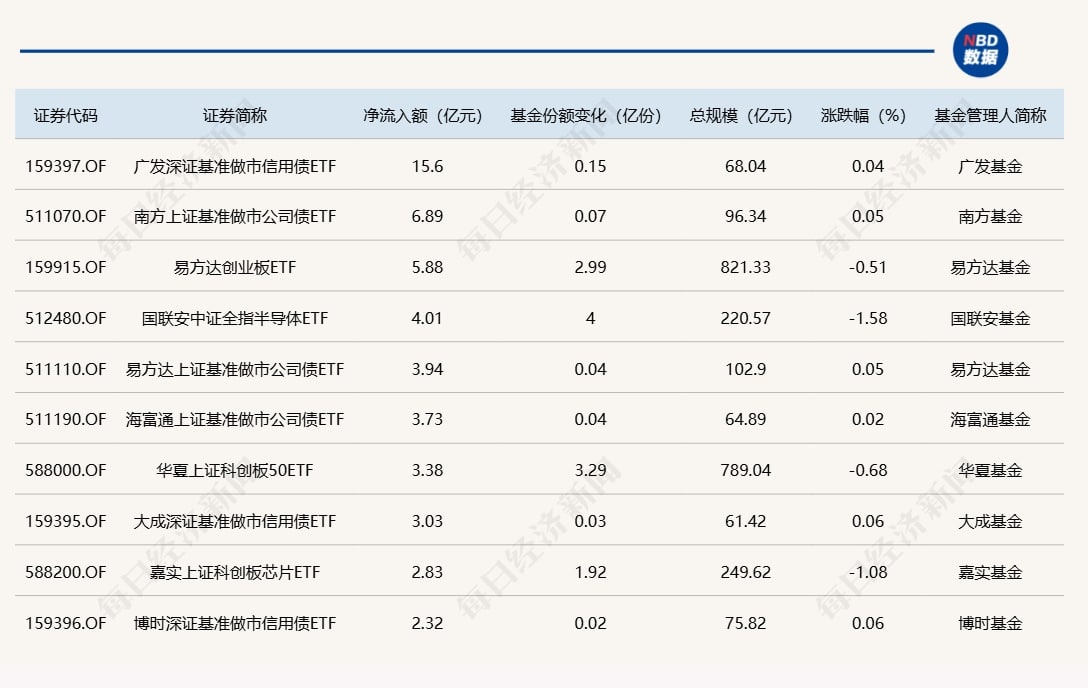Select the 基金管理人简称 column header
Screen dimensions: 1088x688
click(989, 115)
